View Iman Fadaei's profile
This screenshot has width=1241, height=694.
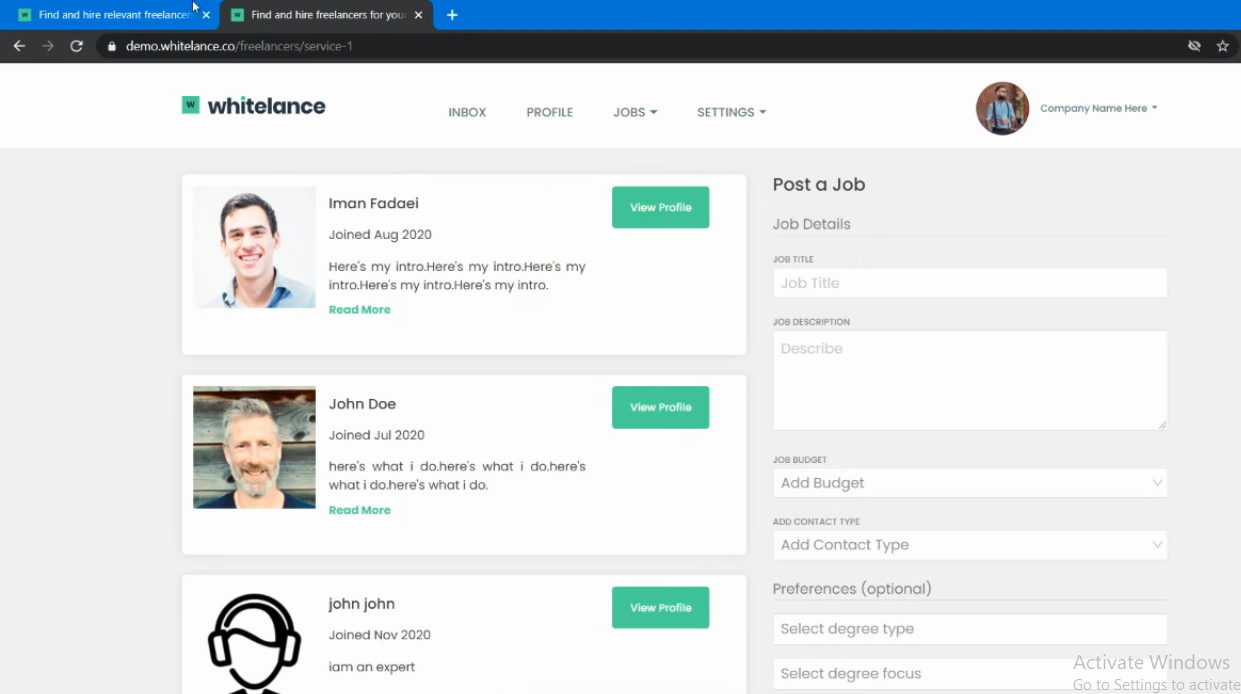[660, 207]
